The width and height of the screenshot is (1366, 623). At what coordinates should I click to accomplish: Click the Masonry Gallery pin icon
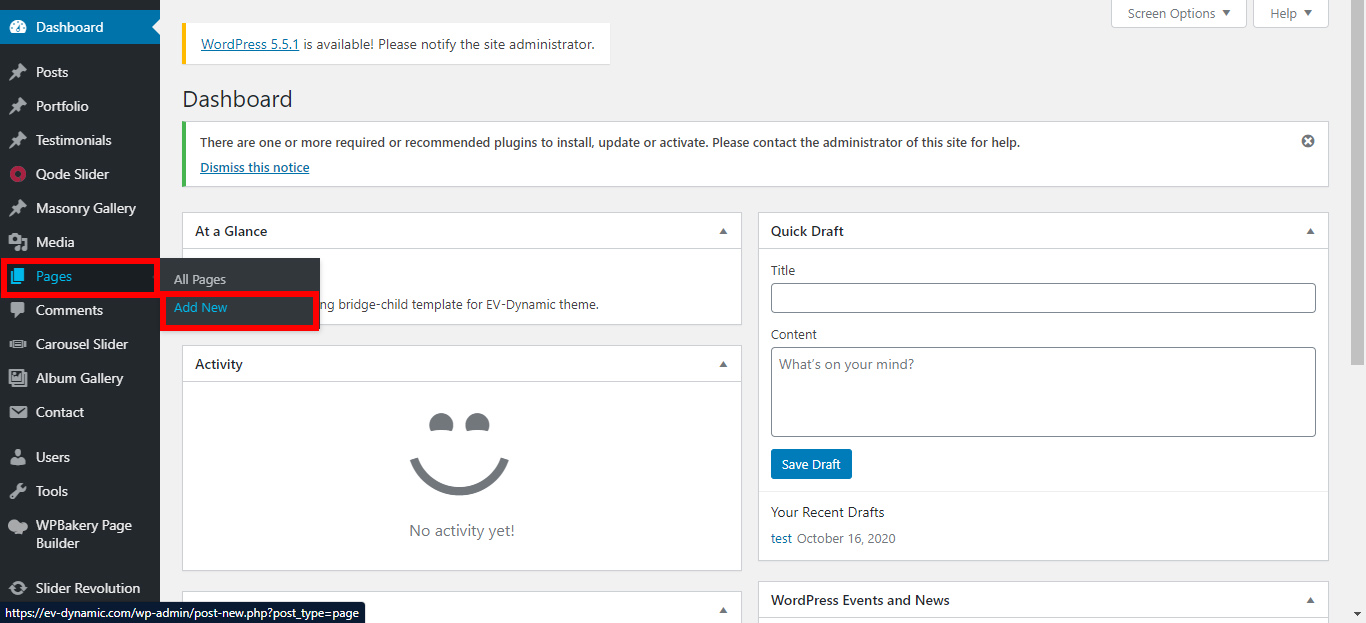pos(18,208)
